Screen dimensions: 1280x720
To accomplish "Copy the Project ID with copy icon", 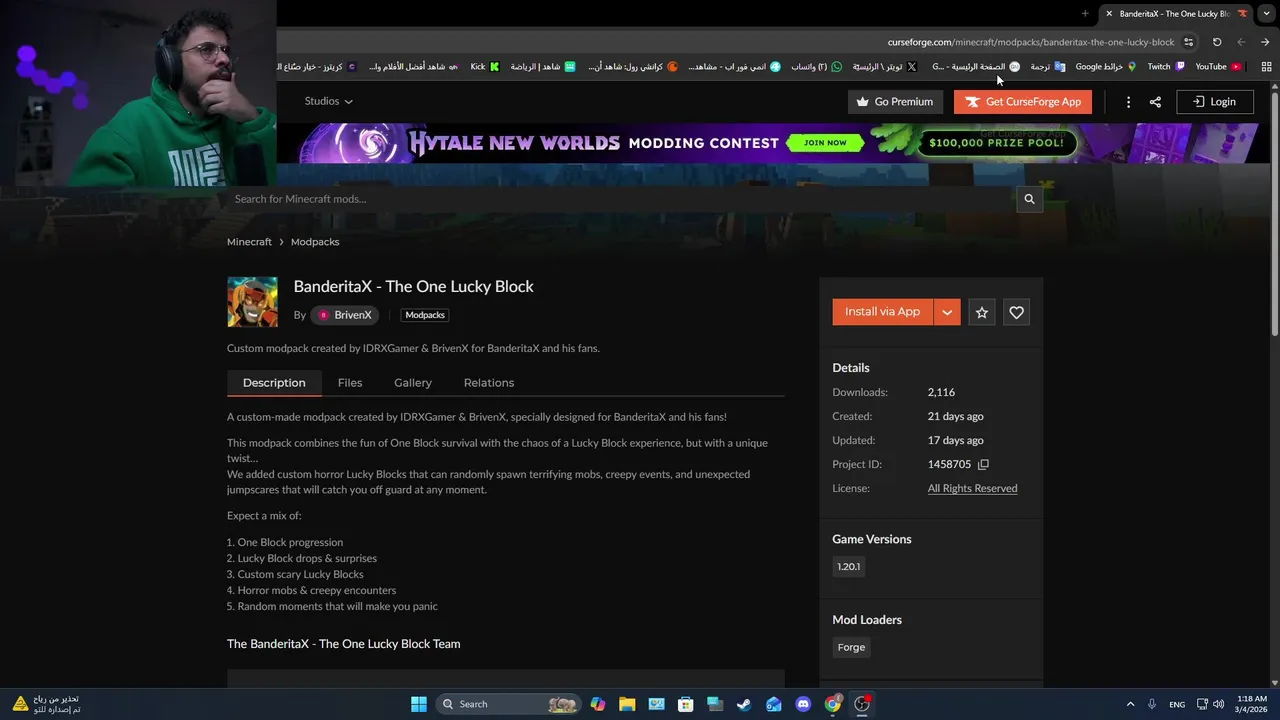I will [x=983, y=465].
